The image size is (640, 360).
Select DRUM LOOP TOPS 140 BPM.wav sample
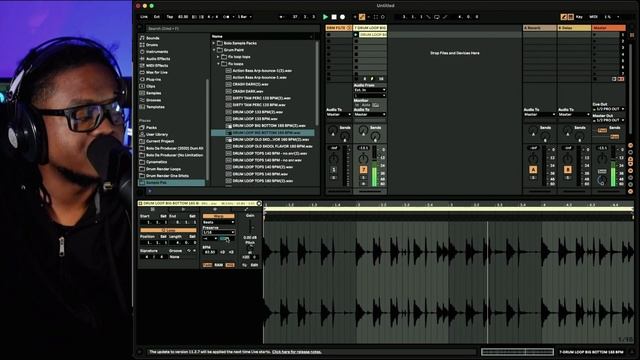(260, 174)
